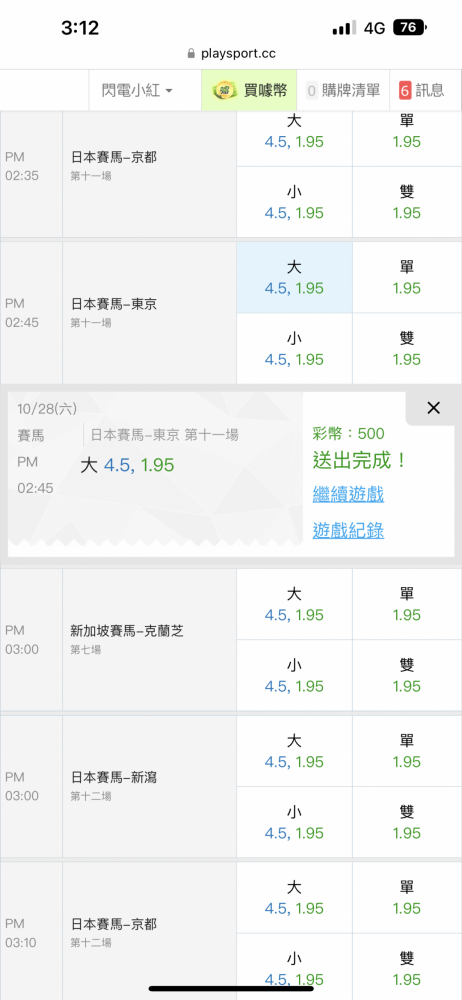462x1000 pixels.
Task: Pick 單 1.95 for 日本賽馬-新潟
Action: coord(406,751)
